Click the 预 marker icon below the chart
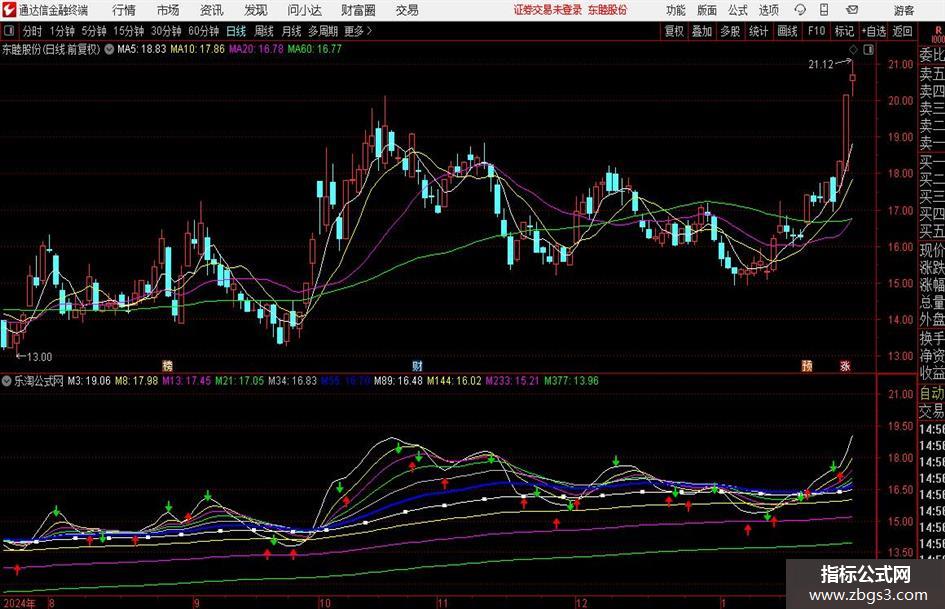 click(807, 365)
